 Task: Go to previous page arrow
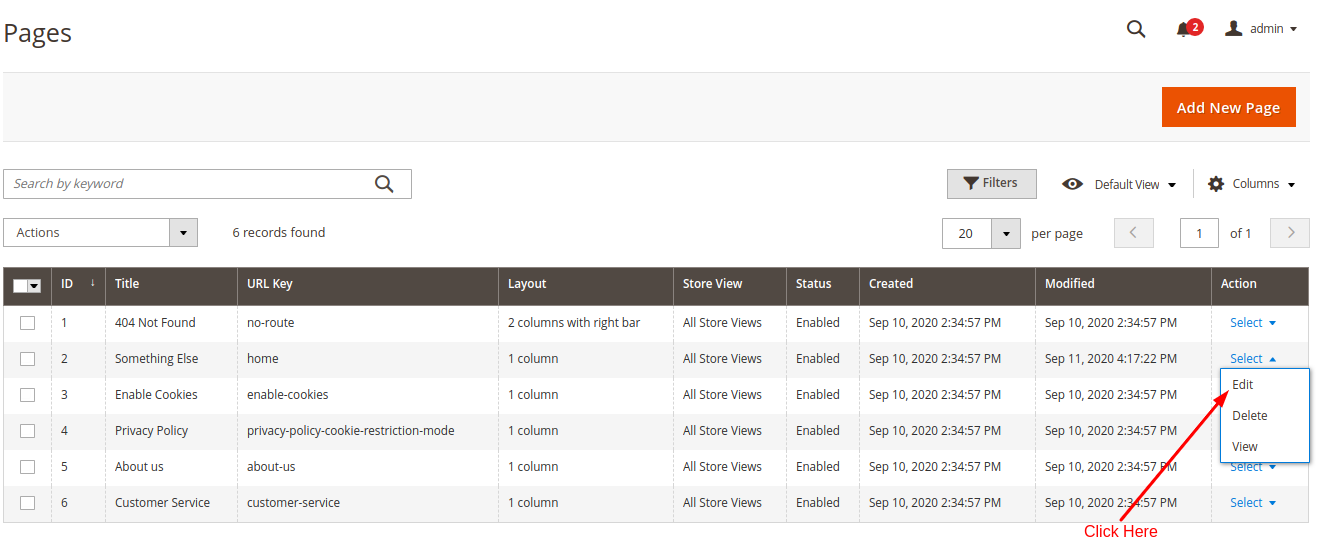point(1133,233)
